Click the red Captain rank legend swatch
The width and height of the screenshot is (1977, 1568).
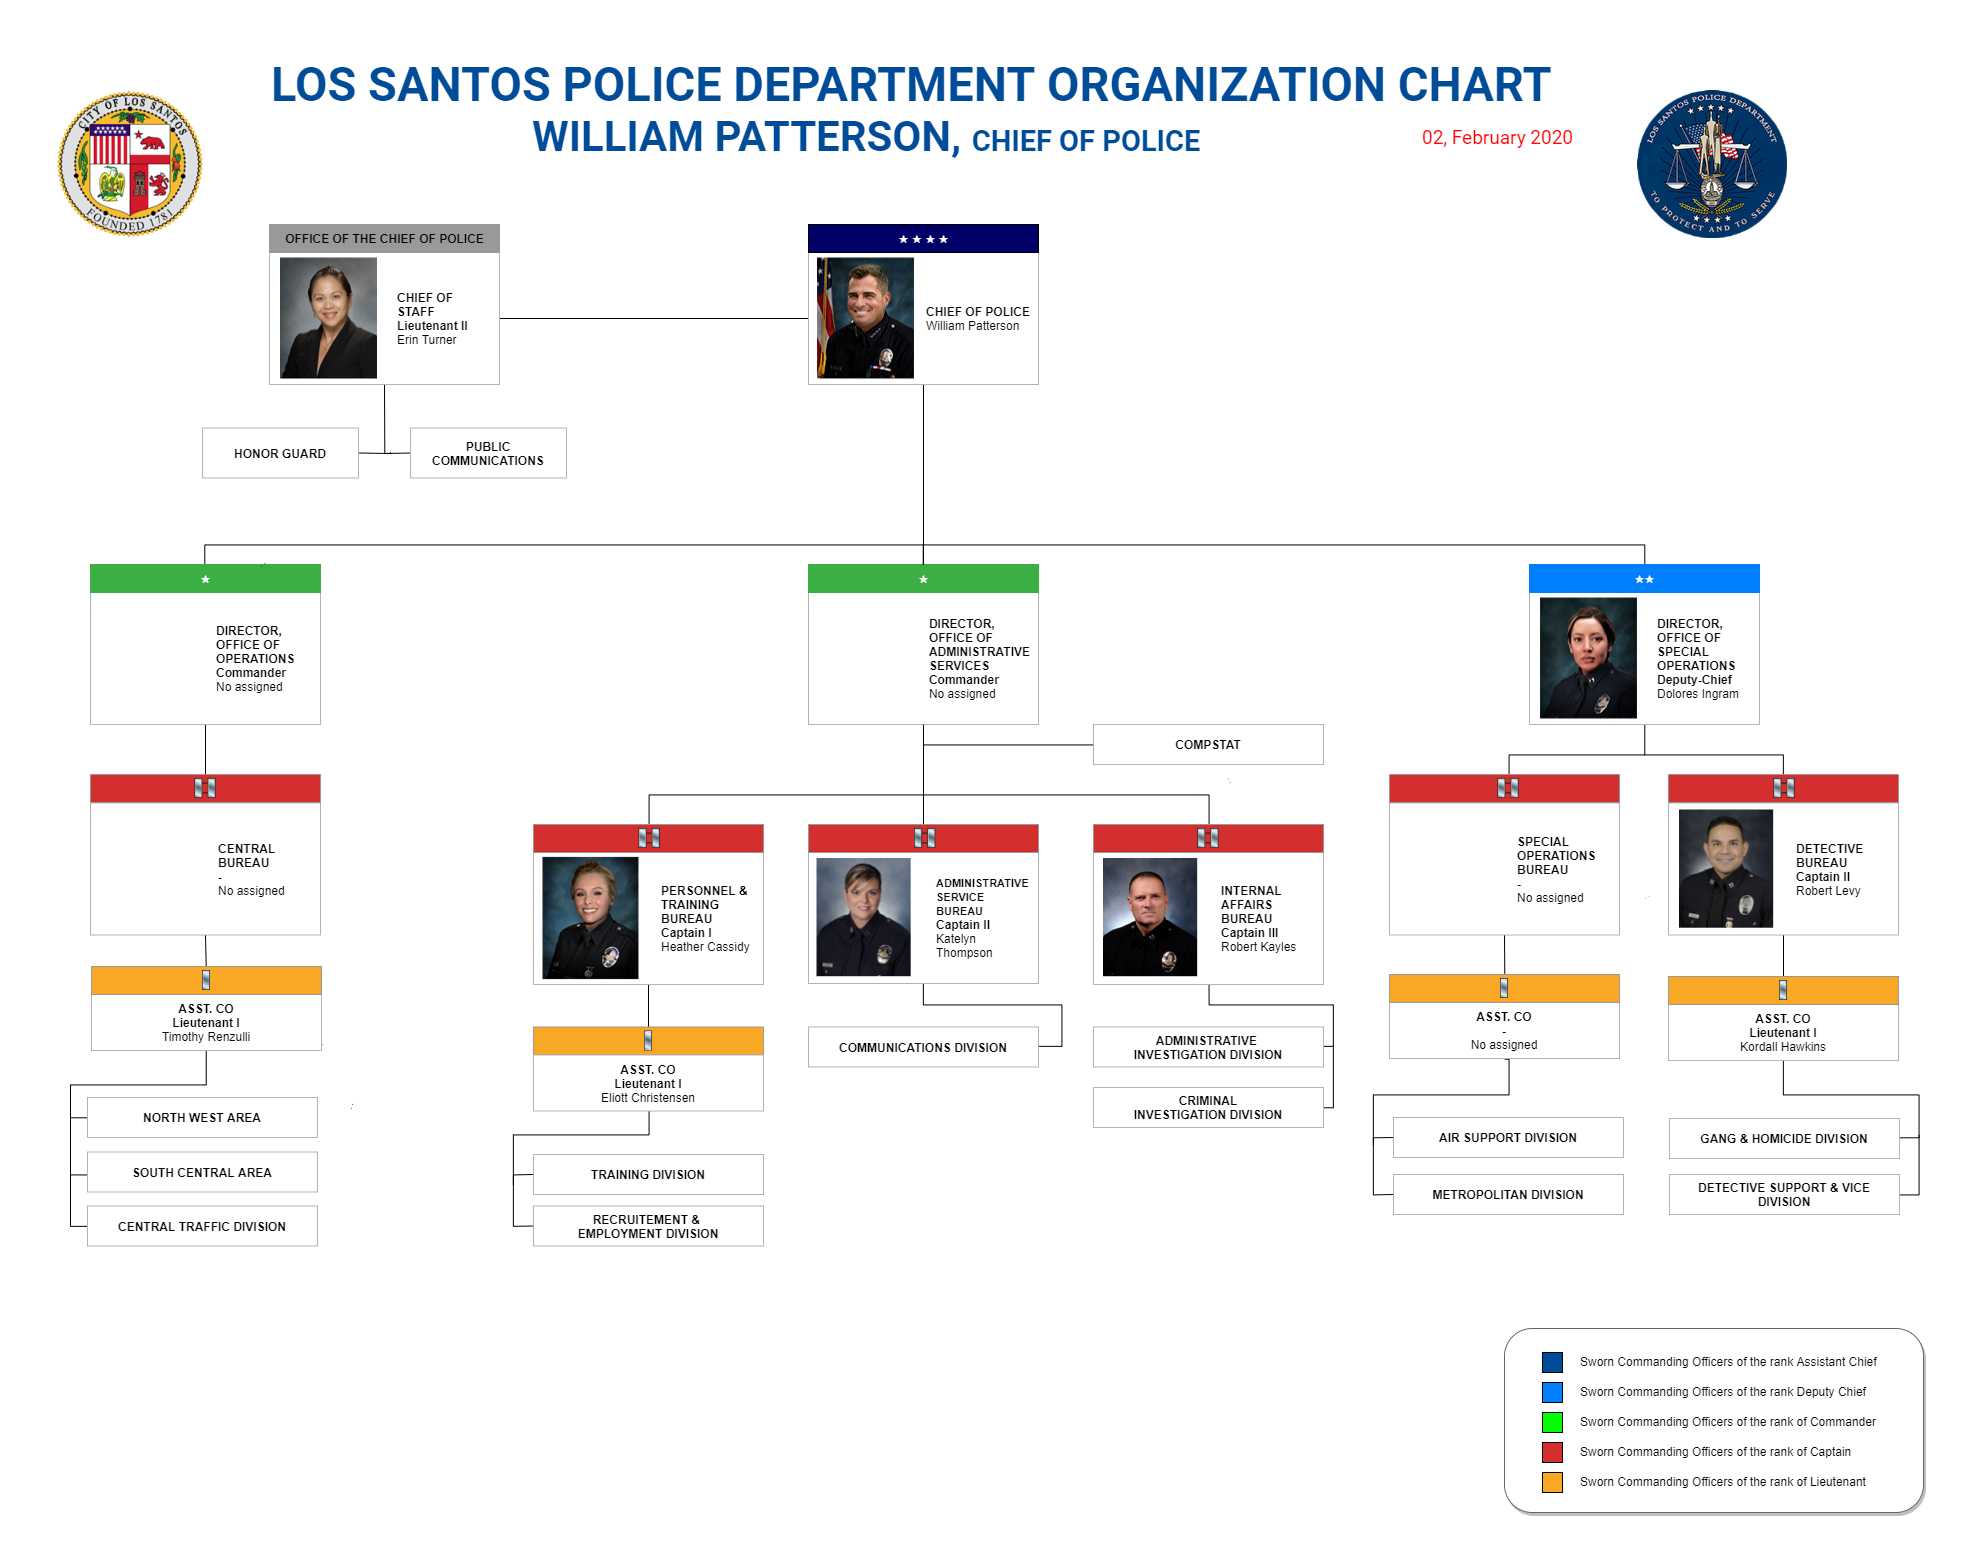pos(1551,1452)
